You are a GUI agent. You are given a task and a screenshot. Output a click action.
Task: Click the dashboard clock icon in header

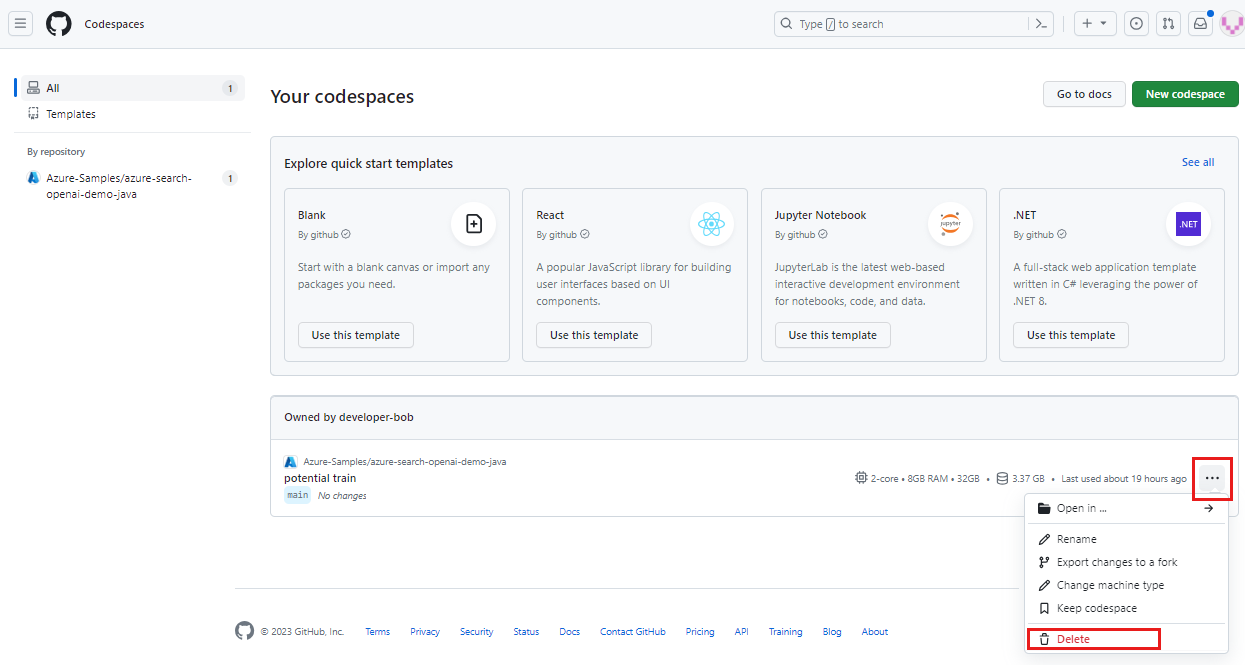click(x=1136, y=23)
